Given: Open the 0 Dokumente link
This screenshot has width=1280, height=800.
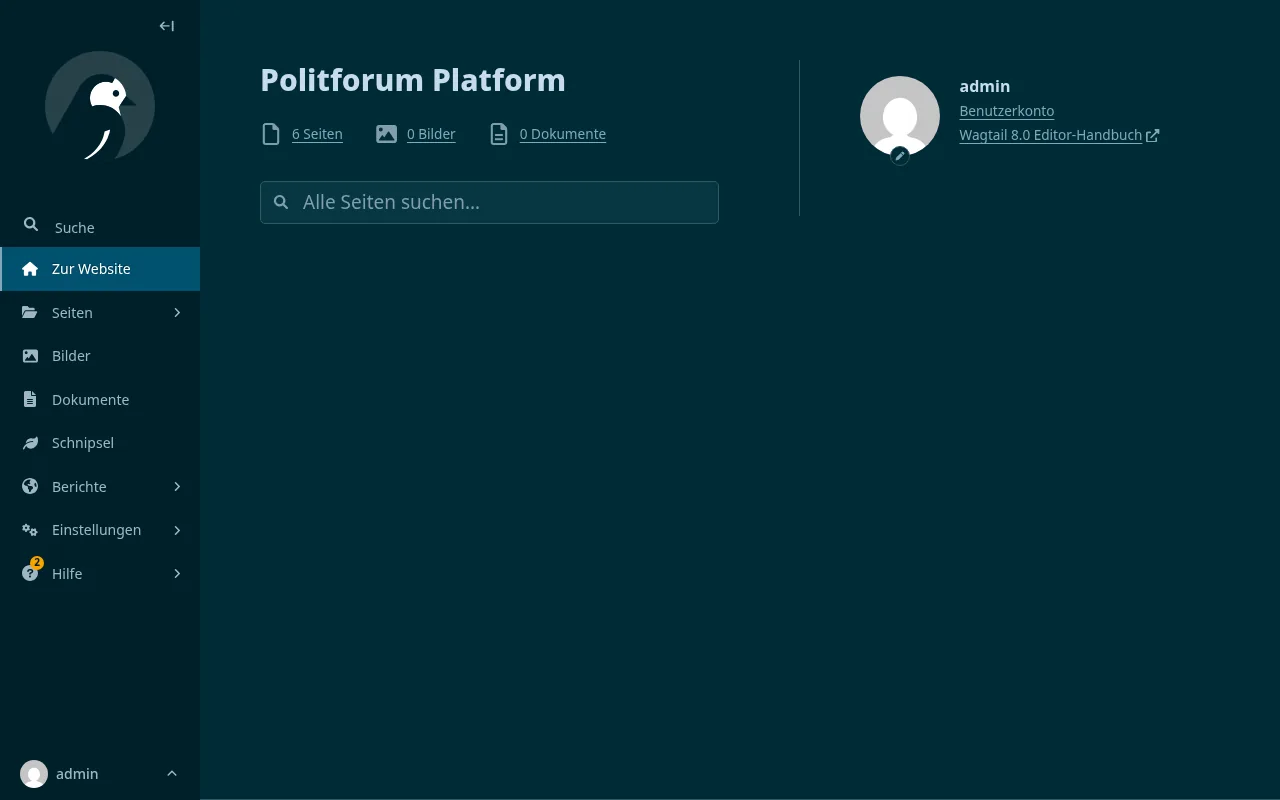Looking at the screenshot, I should click(563, 134).
